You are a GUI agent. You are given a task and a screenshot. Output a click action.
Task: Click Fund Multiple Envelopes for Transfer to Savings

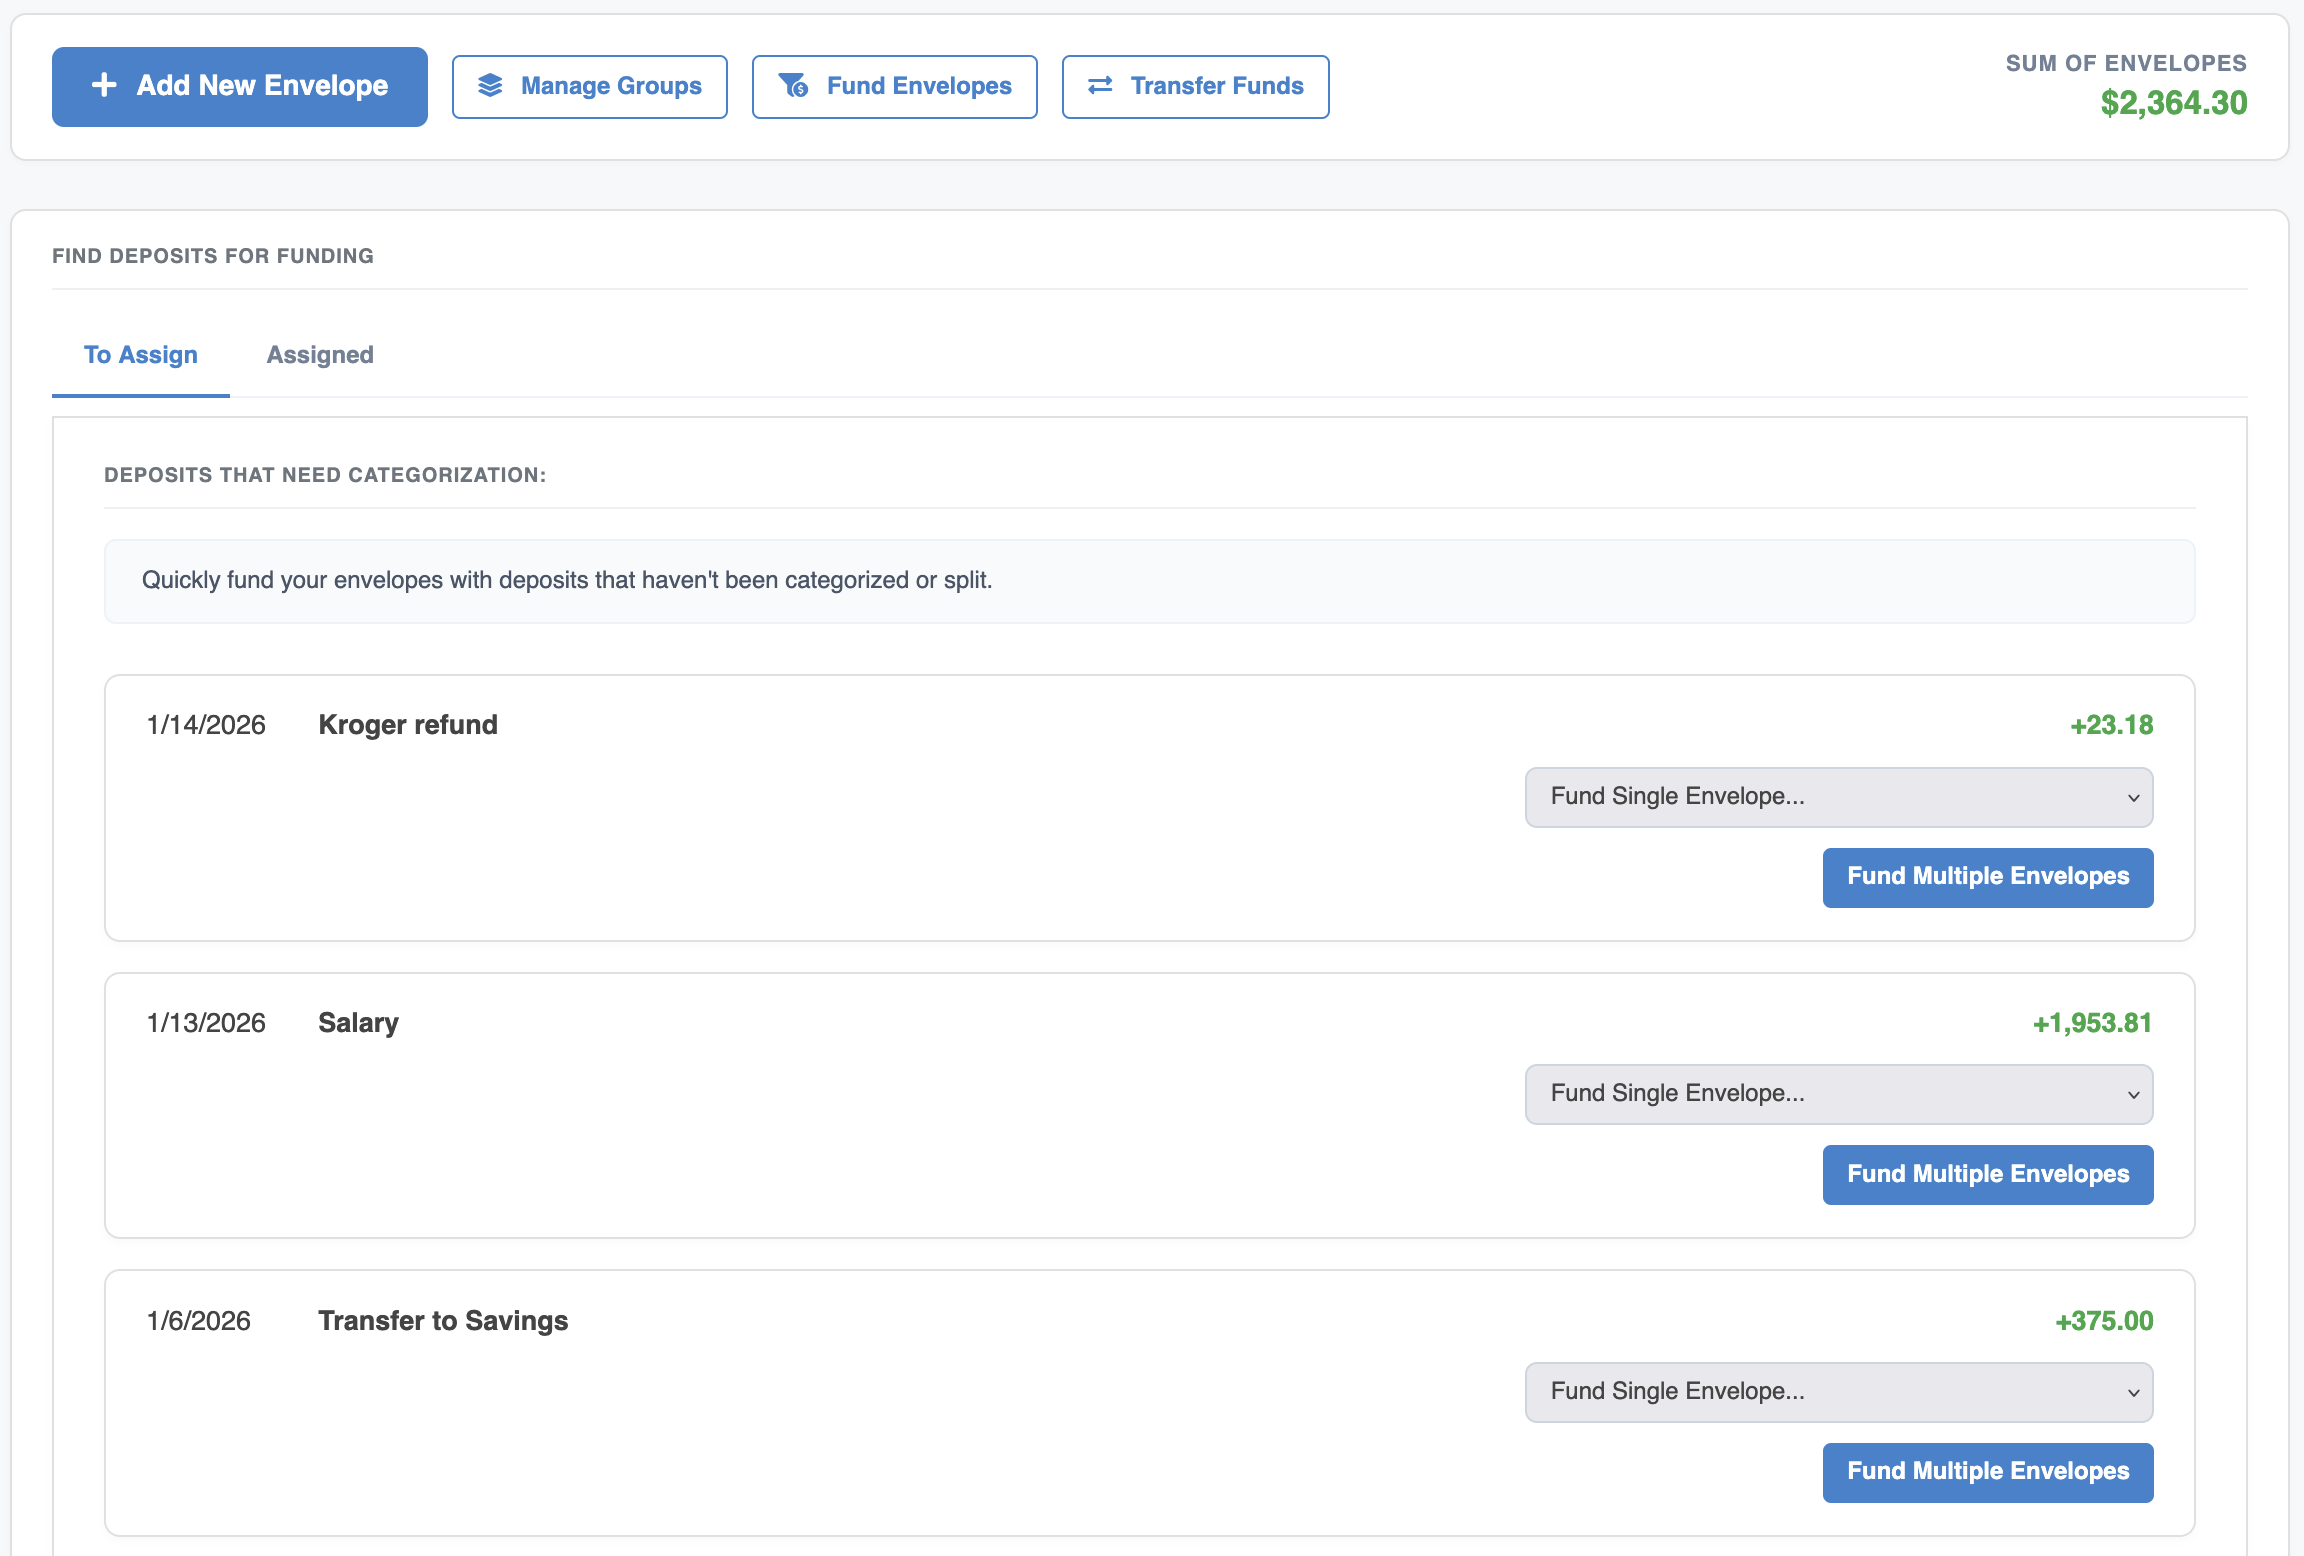coord(1988,1472)
